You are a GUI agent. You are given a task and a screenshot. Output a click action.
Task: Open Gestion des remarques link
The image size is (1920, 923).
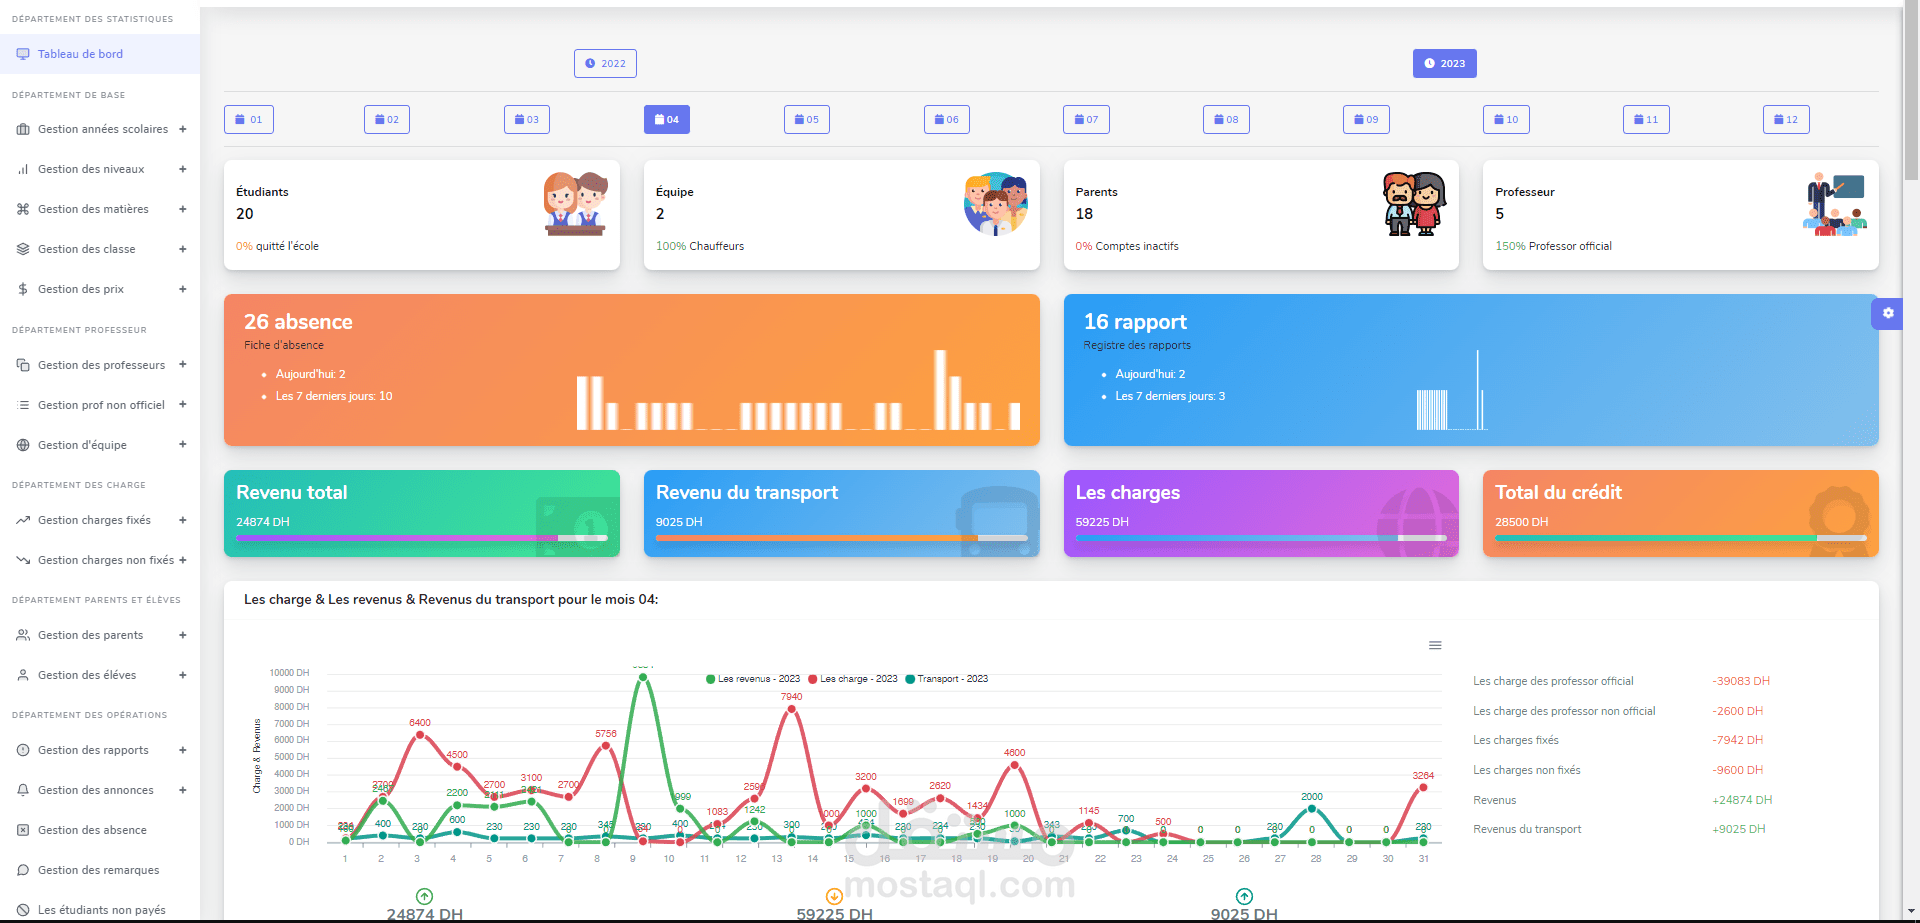100,870
